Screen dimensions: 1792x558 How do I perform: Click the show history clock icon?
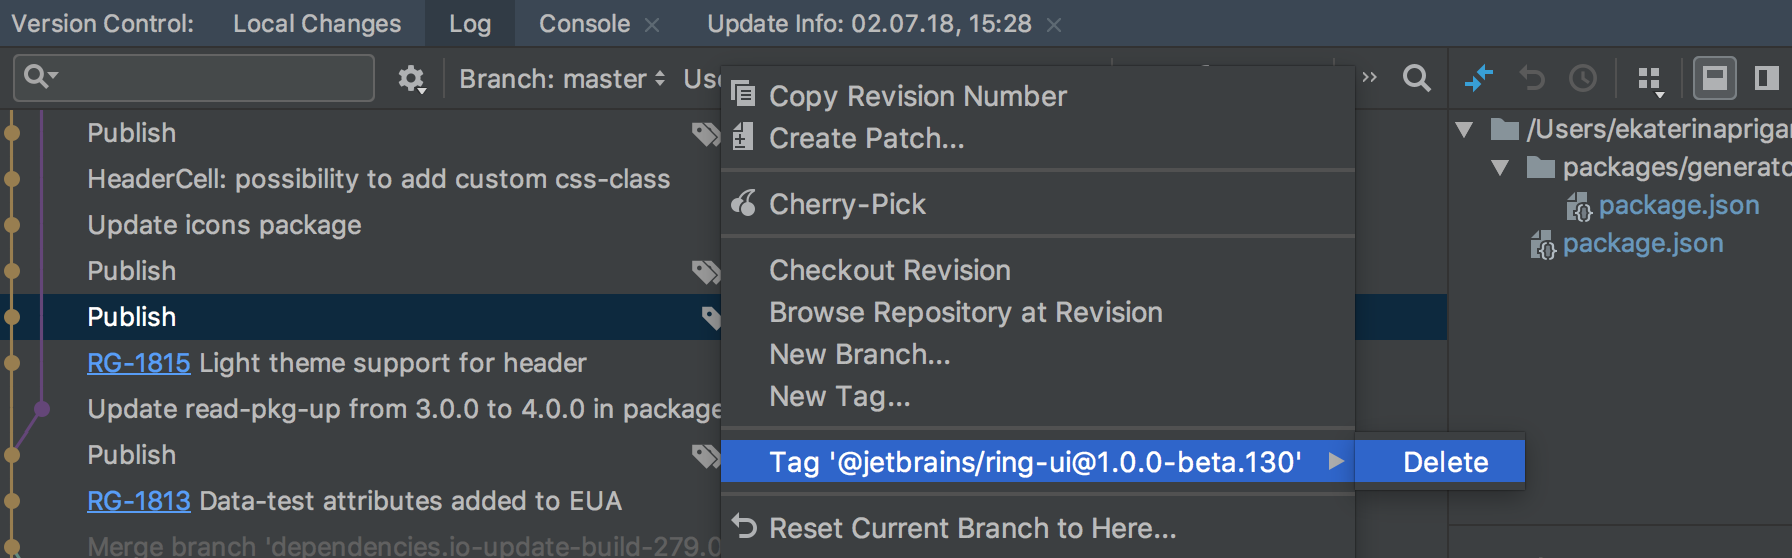point(1583,78)
